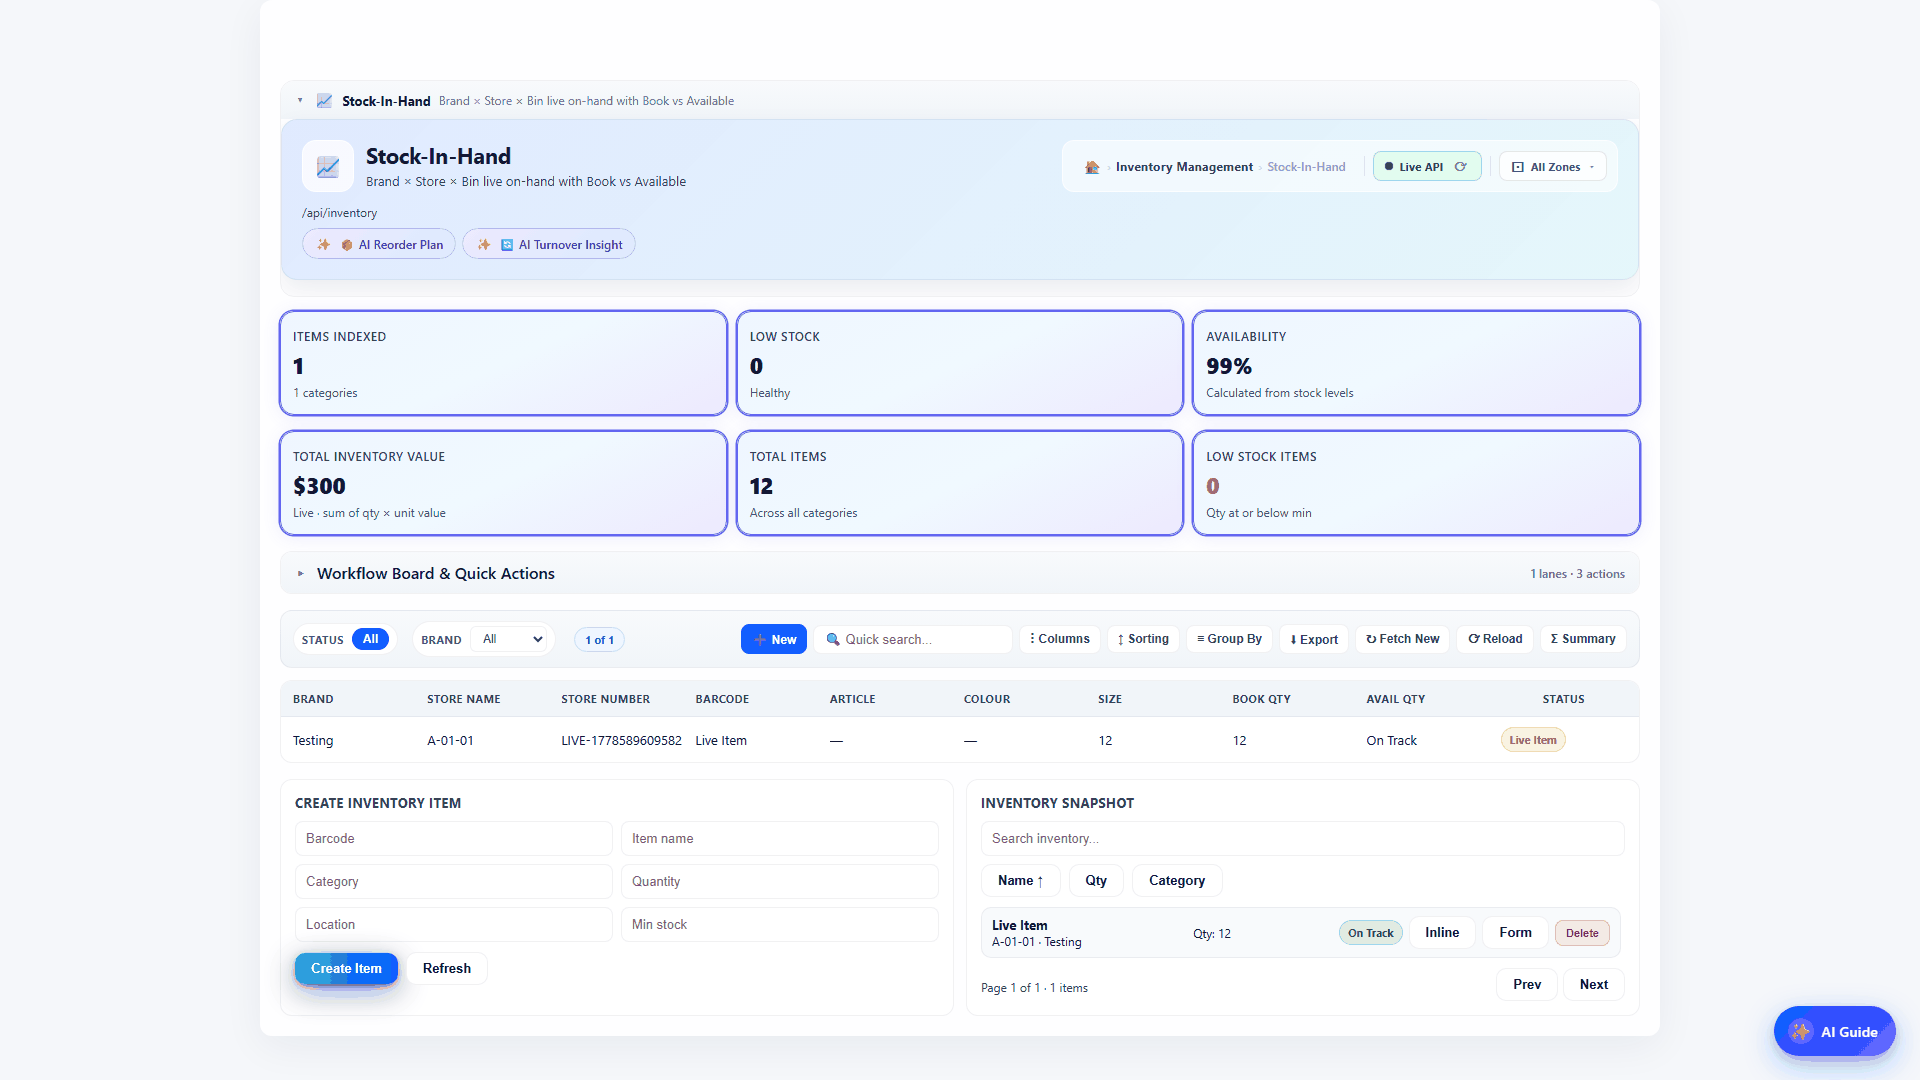Image resolution: width=1920 pixels, height=1080 pixels.
Task: Click the refresh icon in Live API badge
Action: click(1461, 167)
